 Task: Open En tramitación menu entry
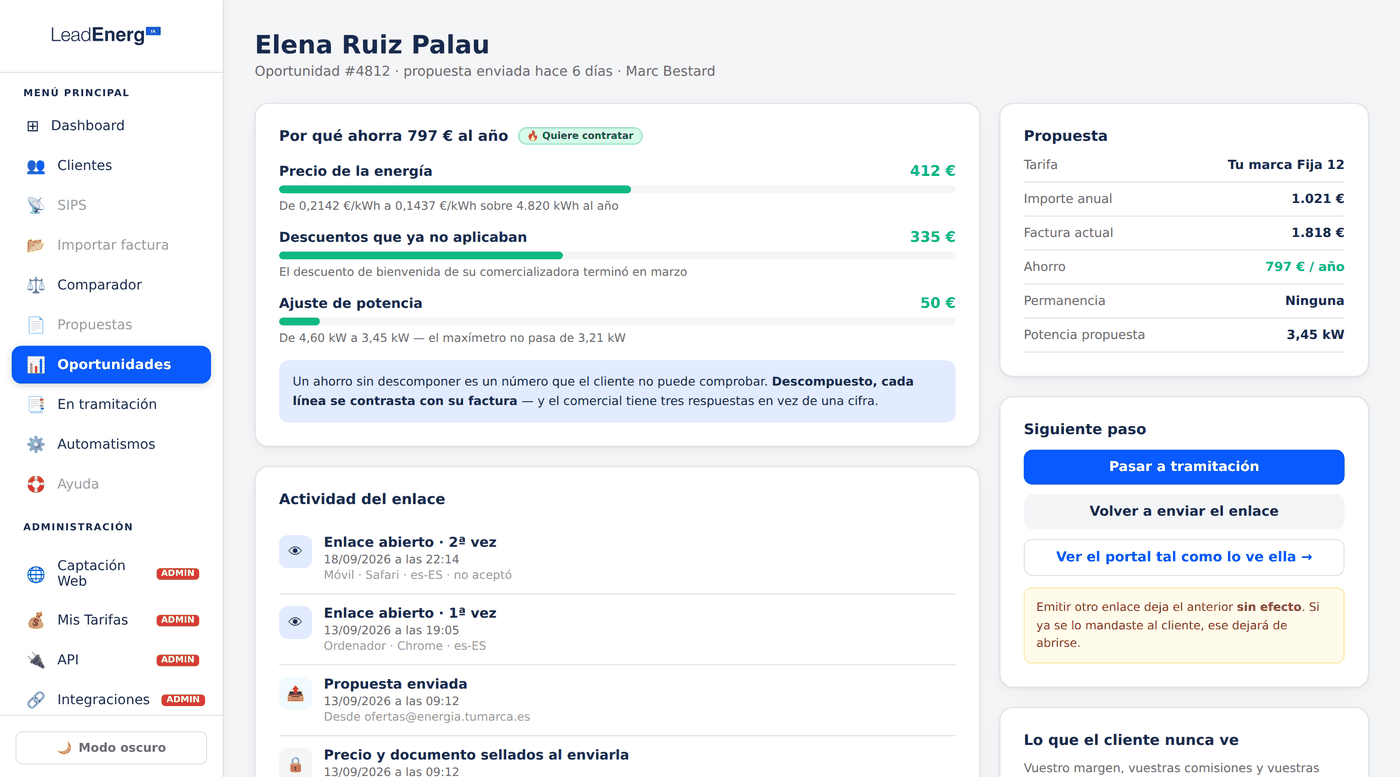tap(111, 405)
